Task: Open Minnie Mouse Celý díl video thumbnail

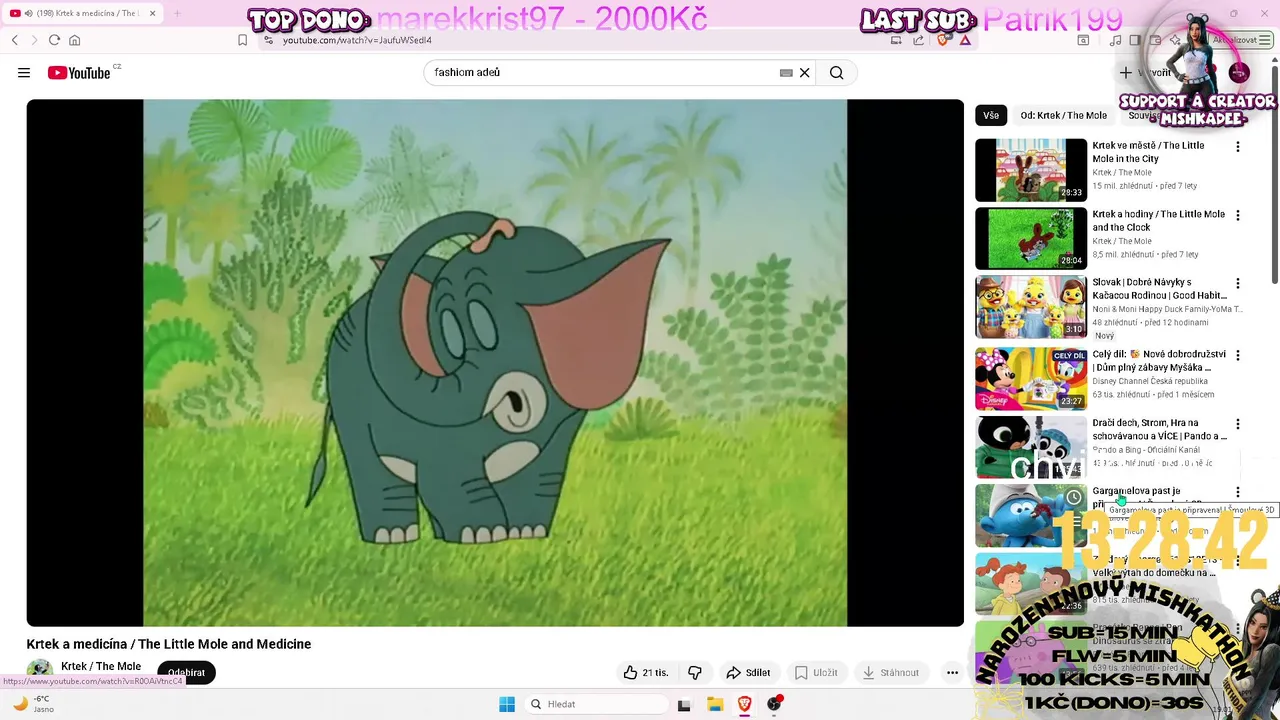Action: [x=1031, y=379]
